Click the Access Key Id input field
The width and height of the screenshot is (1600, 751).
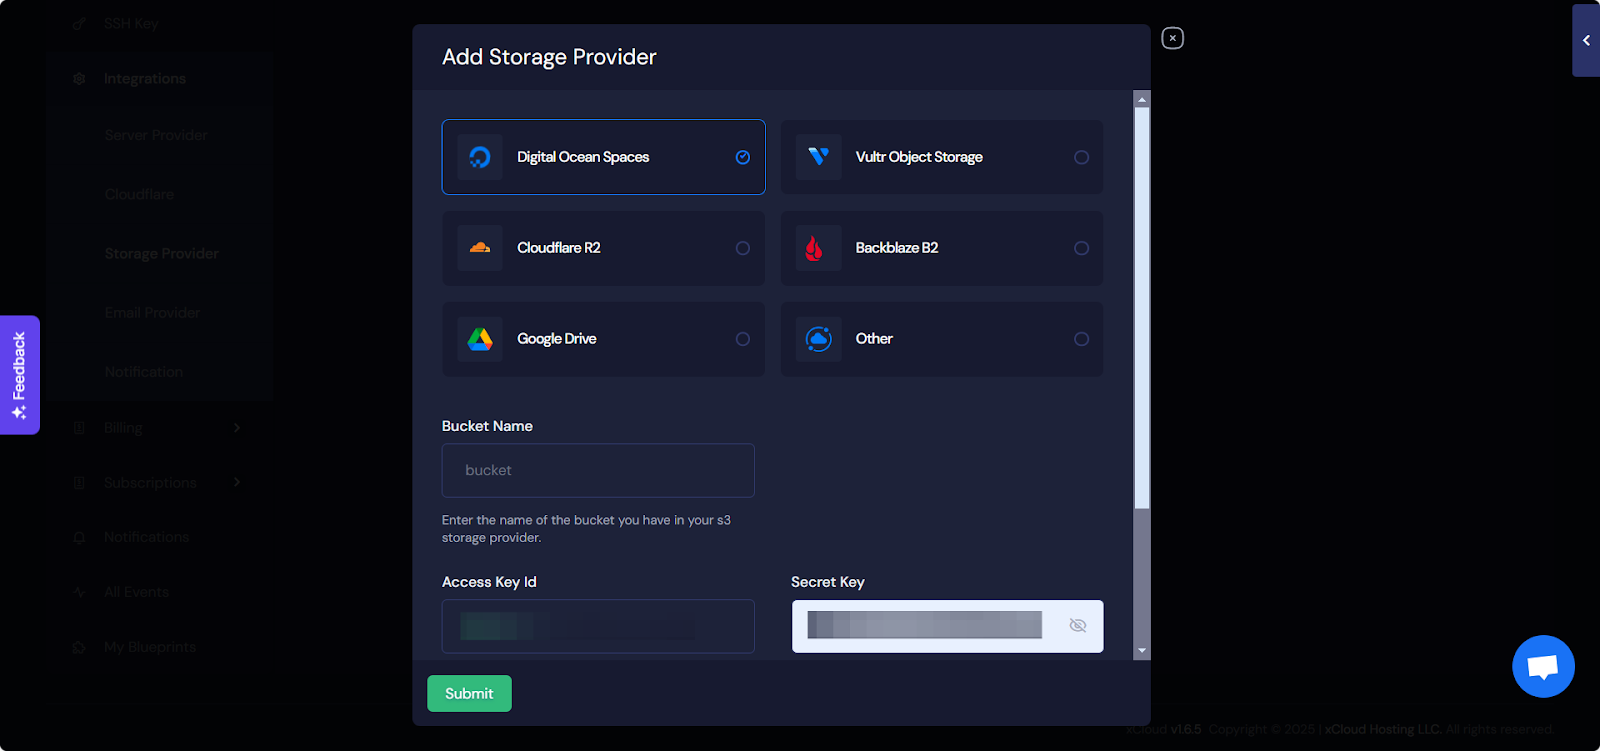[x=598, y=626]
